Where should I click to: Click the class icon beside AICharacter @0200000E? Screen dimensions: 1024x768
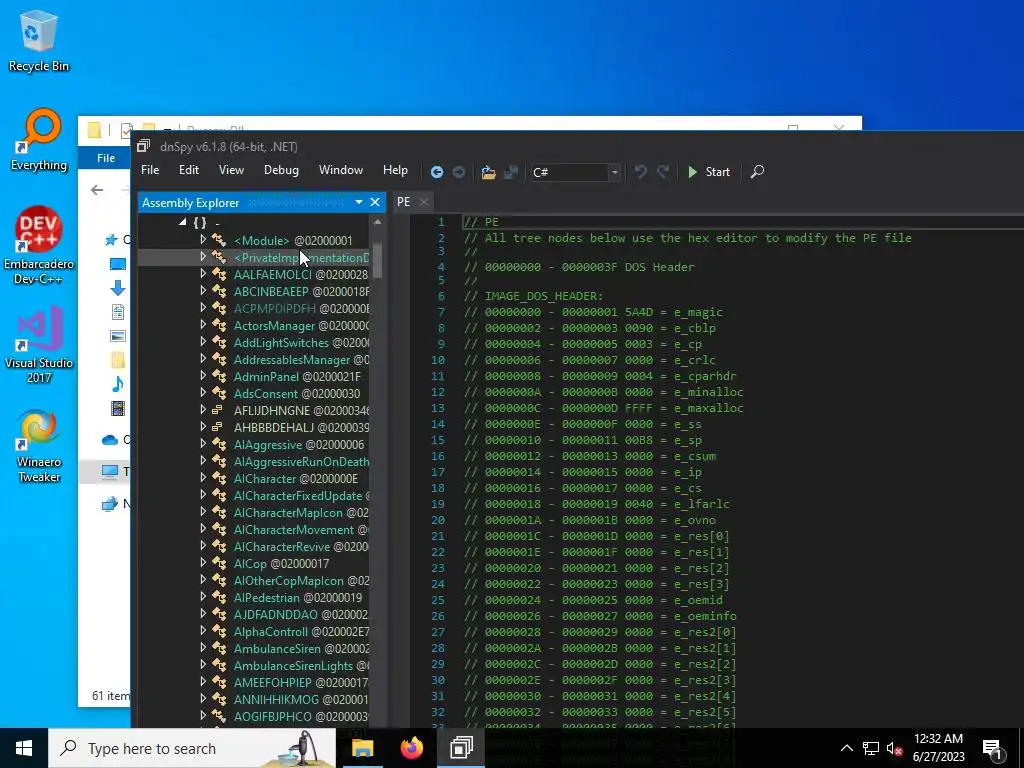pyautogui.click(x=219, y=478)
